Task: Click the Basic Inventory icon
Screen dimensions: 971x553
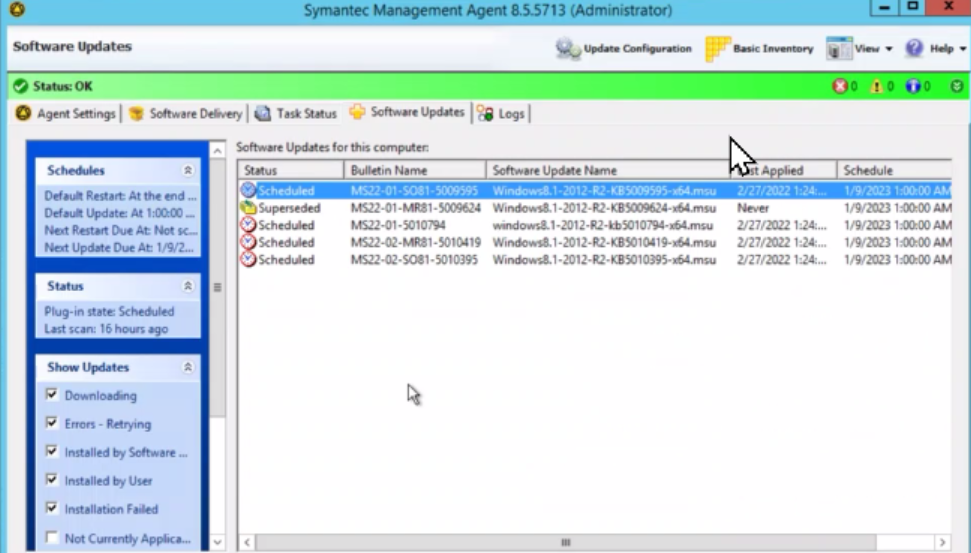Action: click(x=717, y=48)
